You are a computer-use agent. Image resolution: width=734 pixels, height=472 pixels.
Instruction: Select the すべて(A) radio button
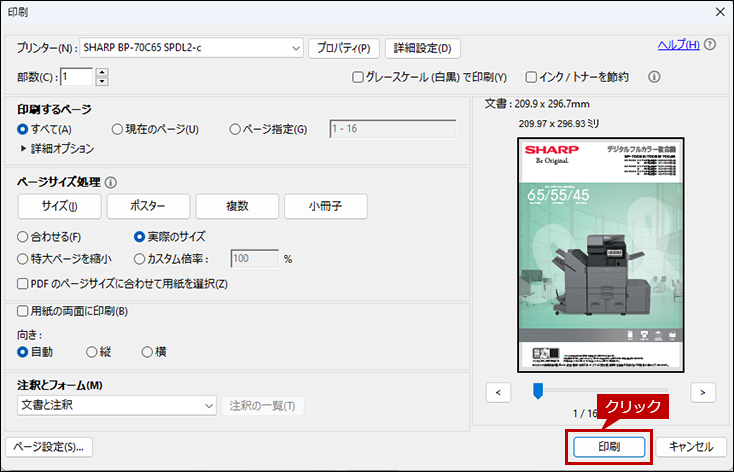(22, 129)
